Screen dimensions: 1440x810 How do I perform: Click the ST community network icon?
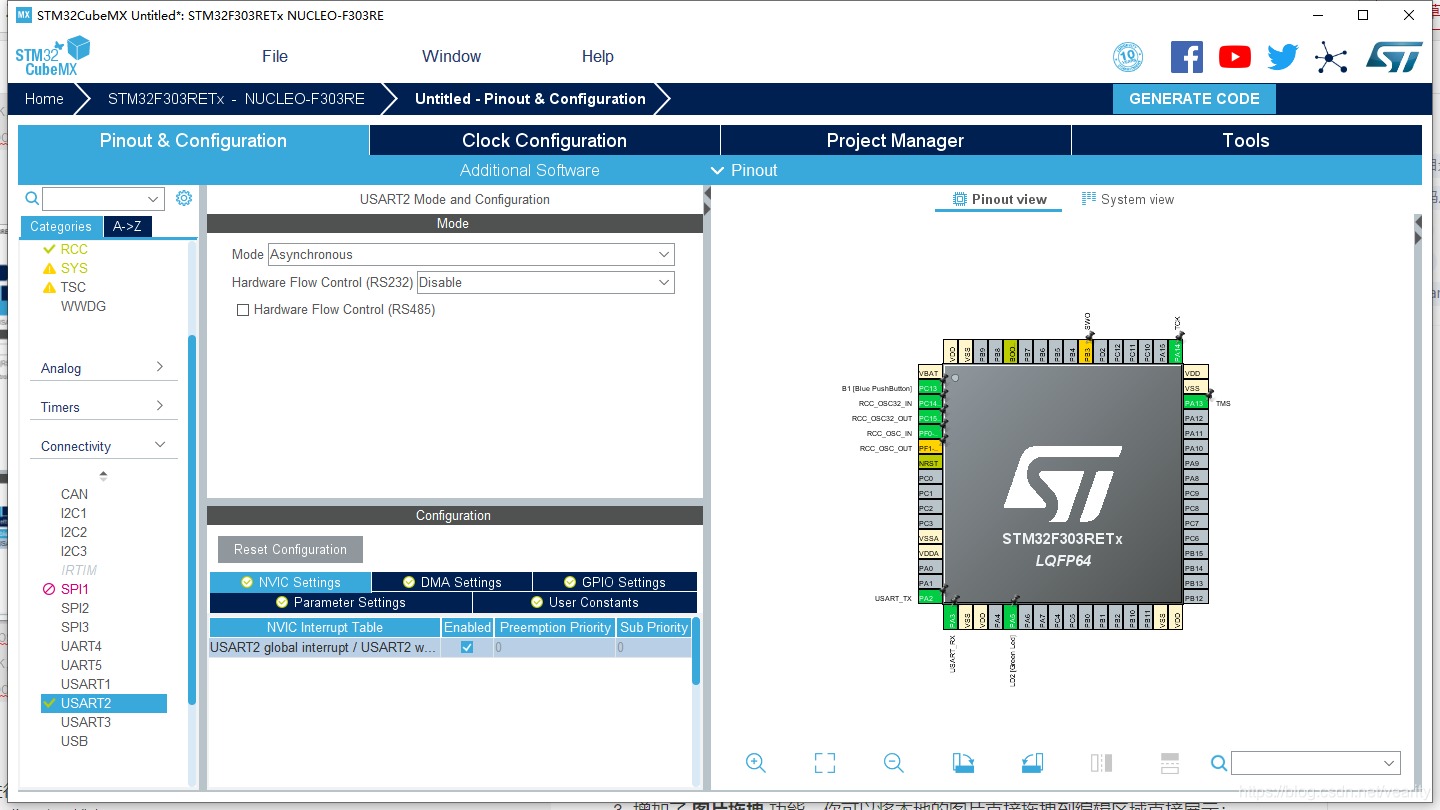tap(1331, 57)
